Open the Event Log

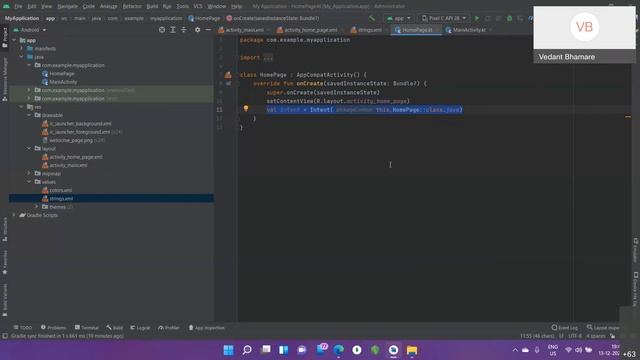(564, 328)
